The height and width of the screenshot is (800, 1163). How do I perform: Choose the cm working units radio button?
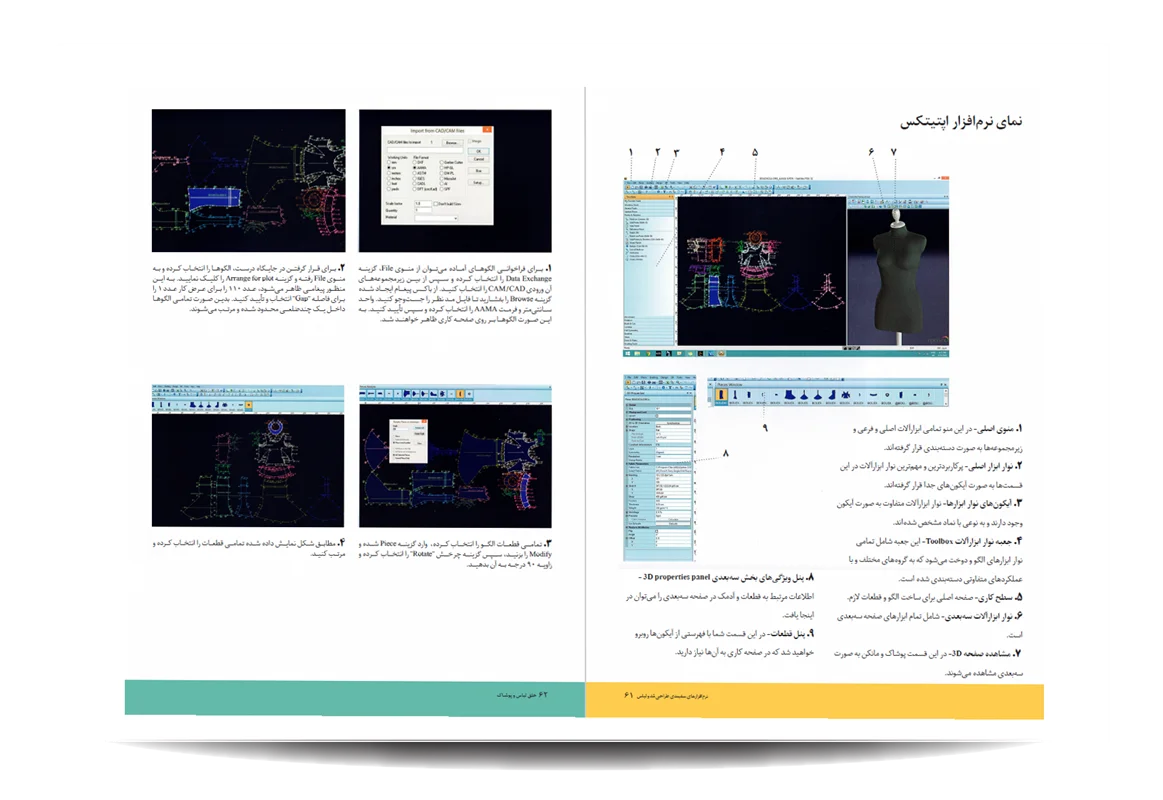point(389,167)
